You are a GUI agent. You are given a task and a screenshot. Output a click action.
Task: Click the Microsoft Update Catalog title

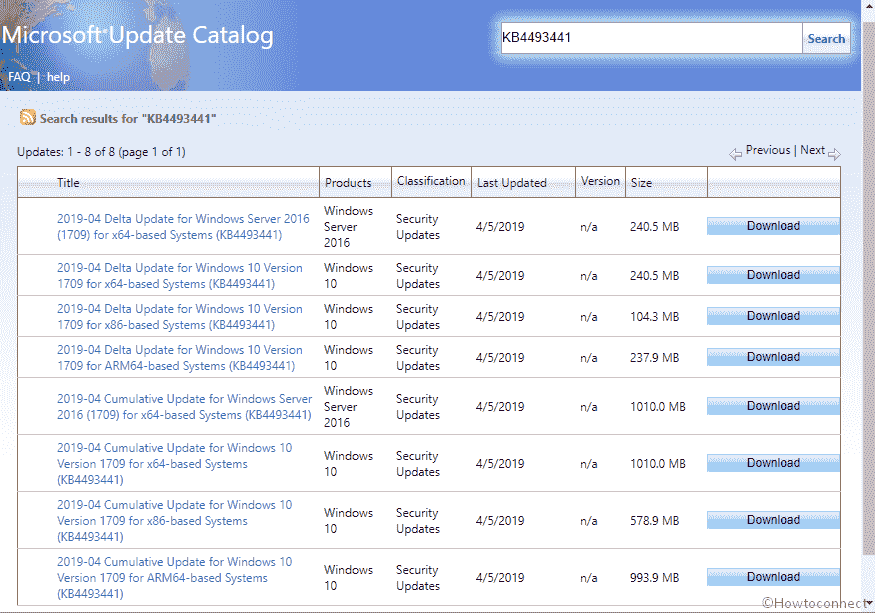pos(137,35)
